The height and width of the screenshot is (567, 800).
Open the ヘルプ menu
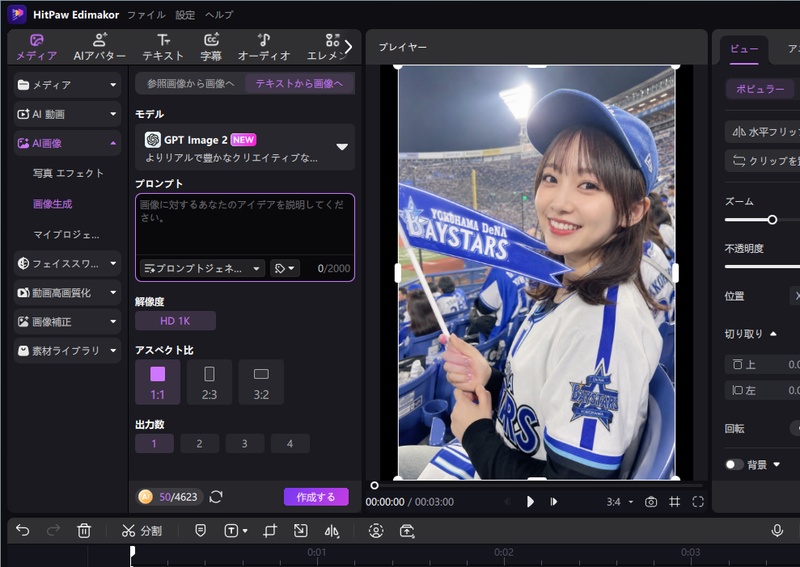219,15
